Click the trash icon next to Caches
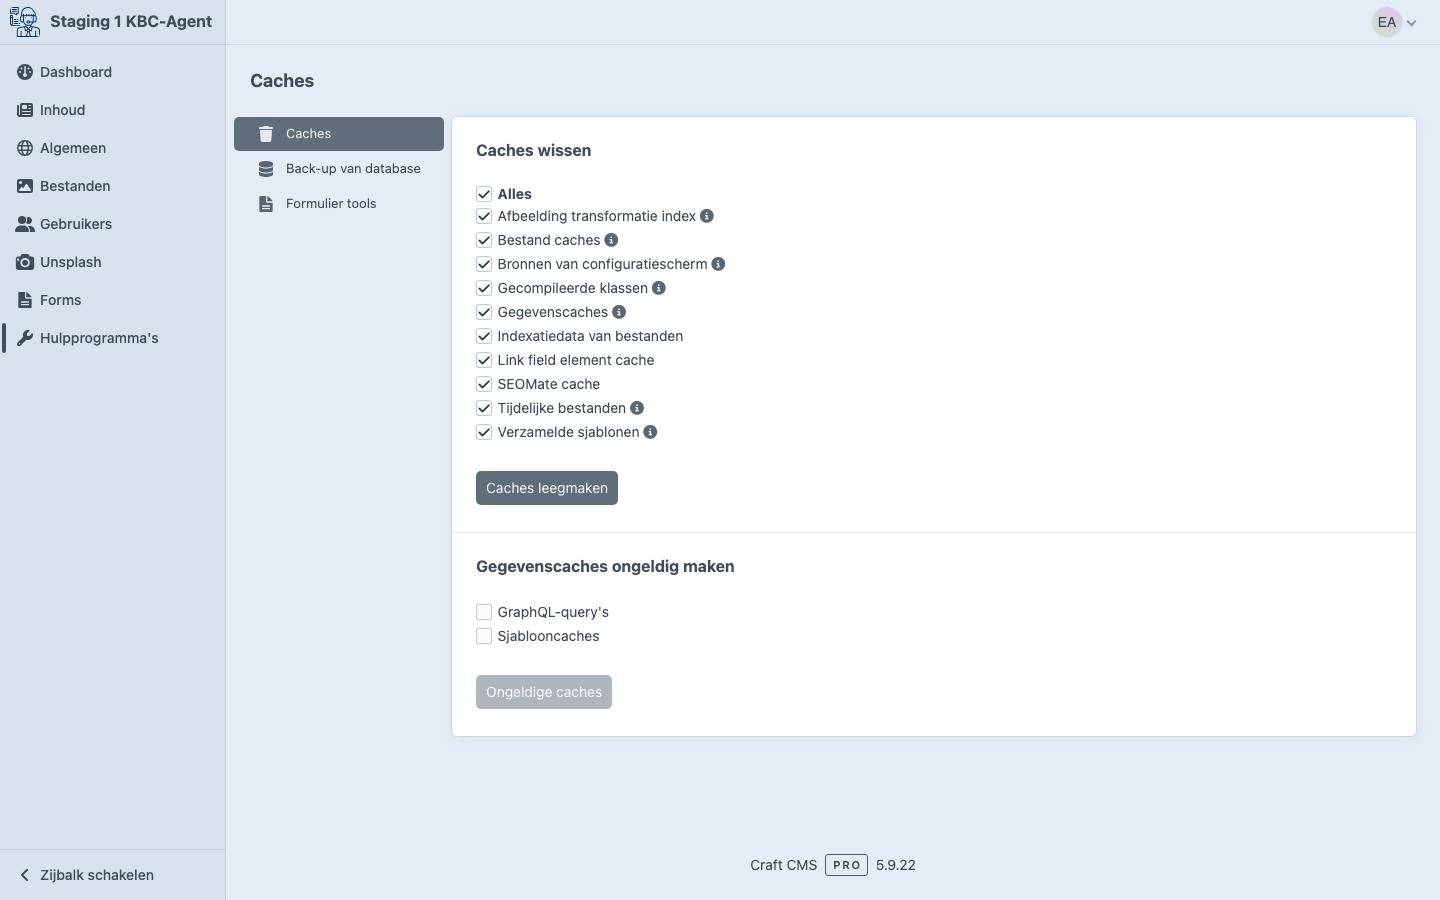The height and width of the screenshot is (900, 1440). 266,134
